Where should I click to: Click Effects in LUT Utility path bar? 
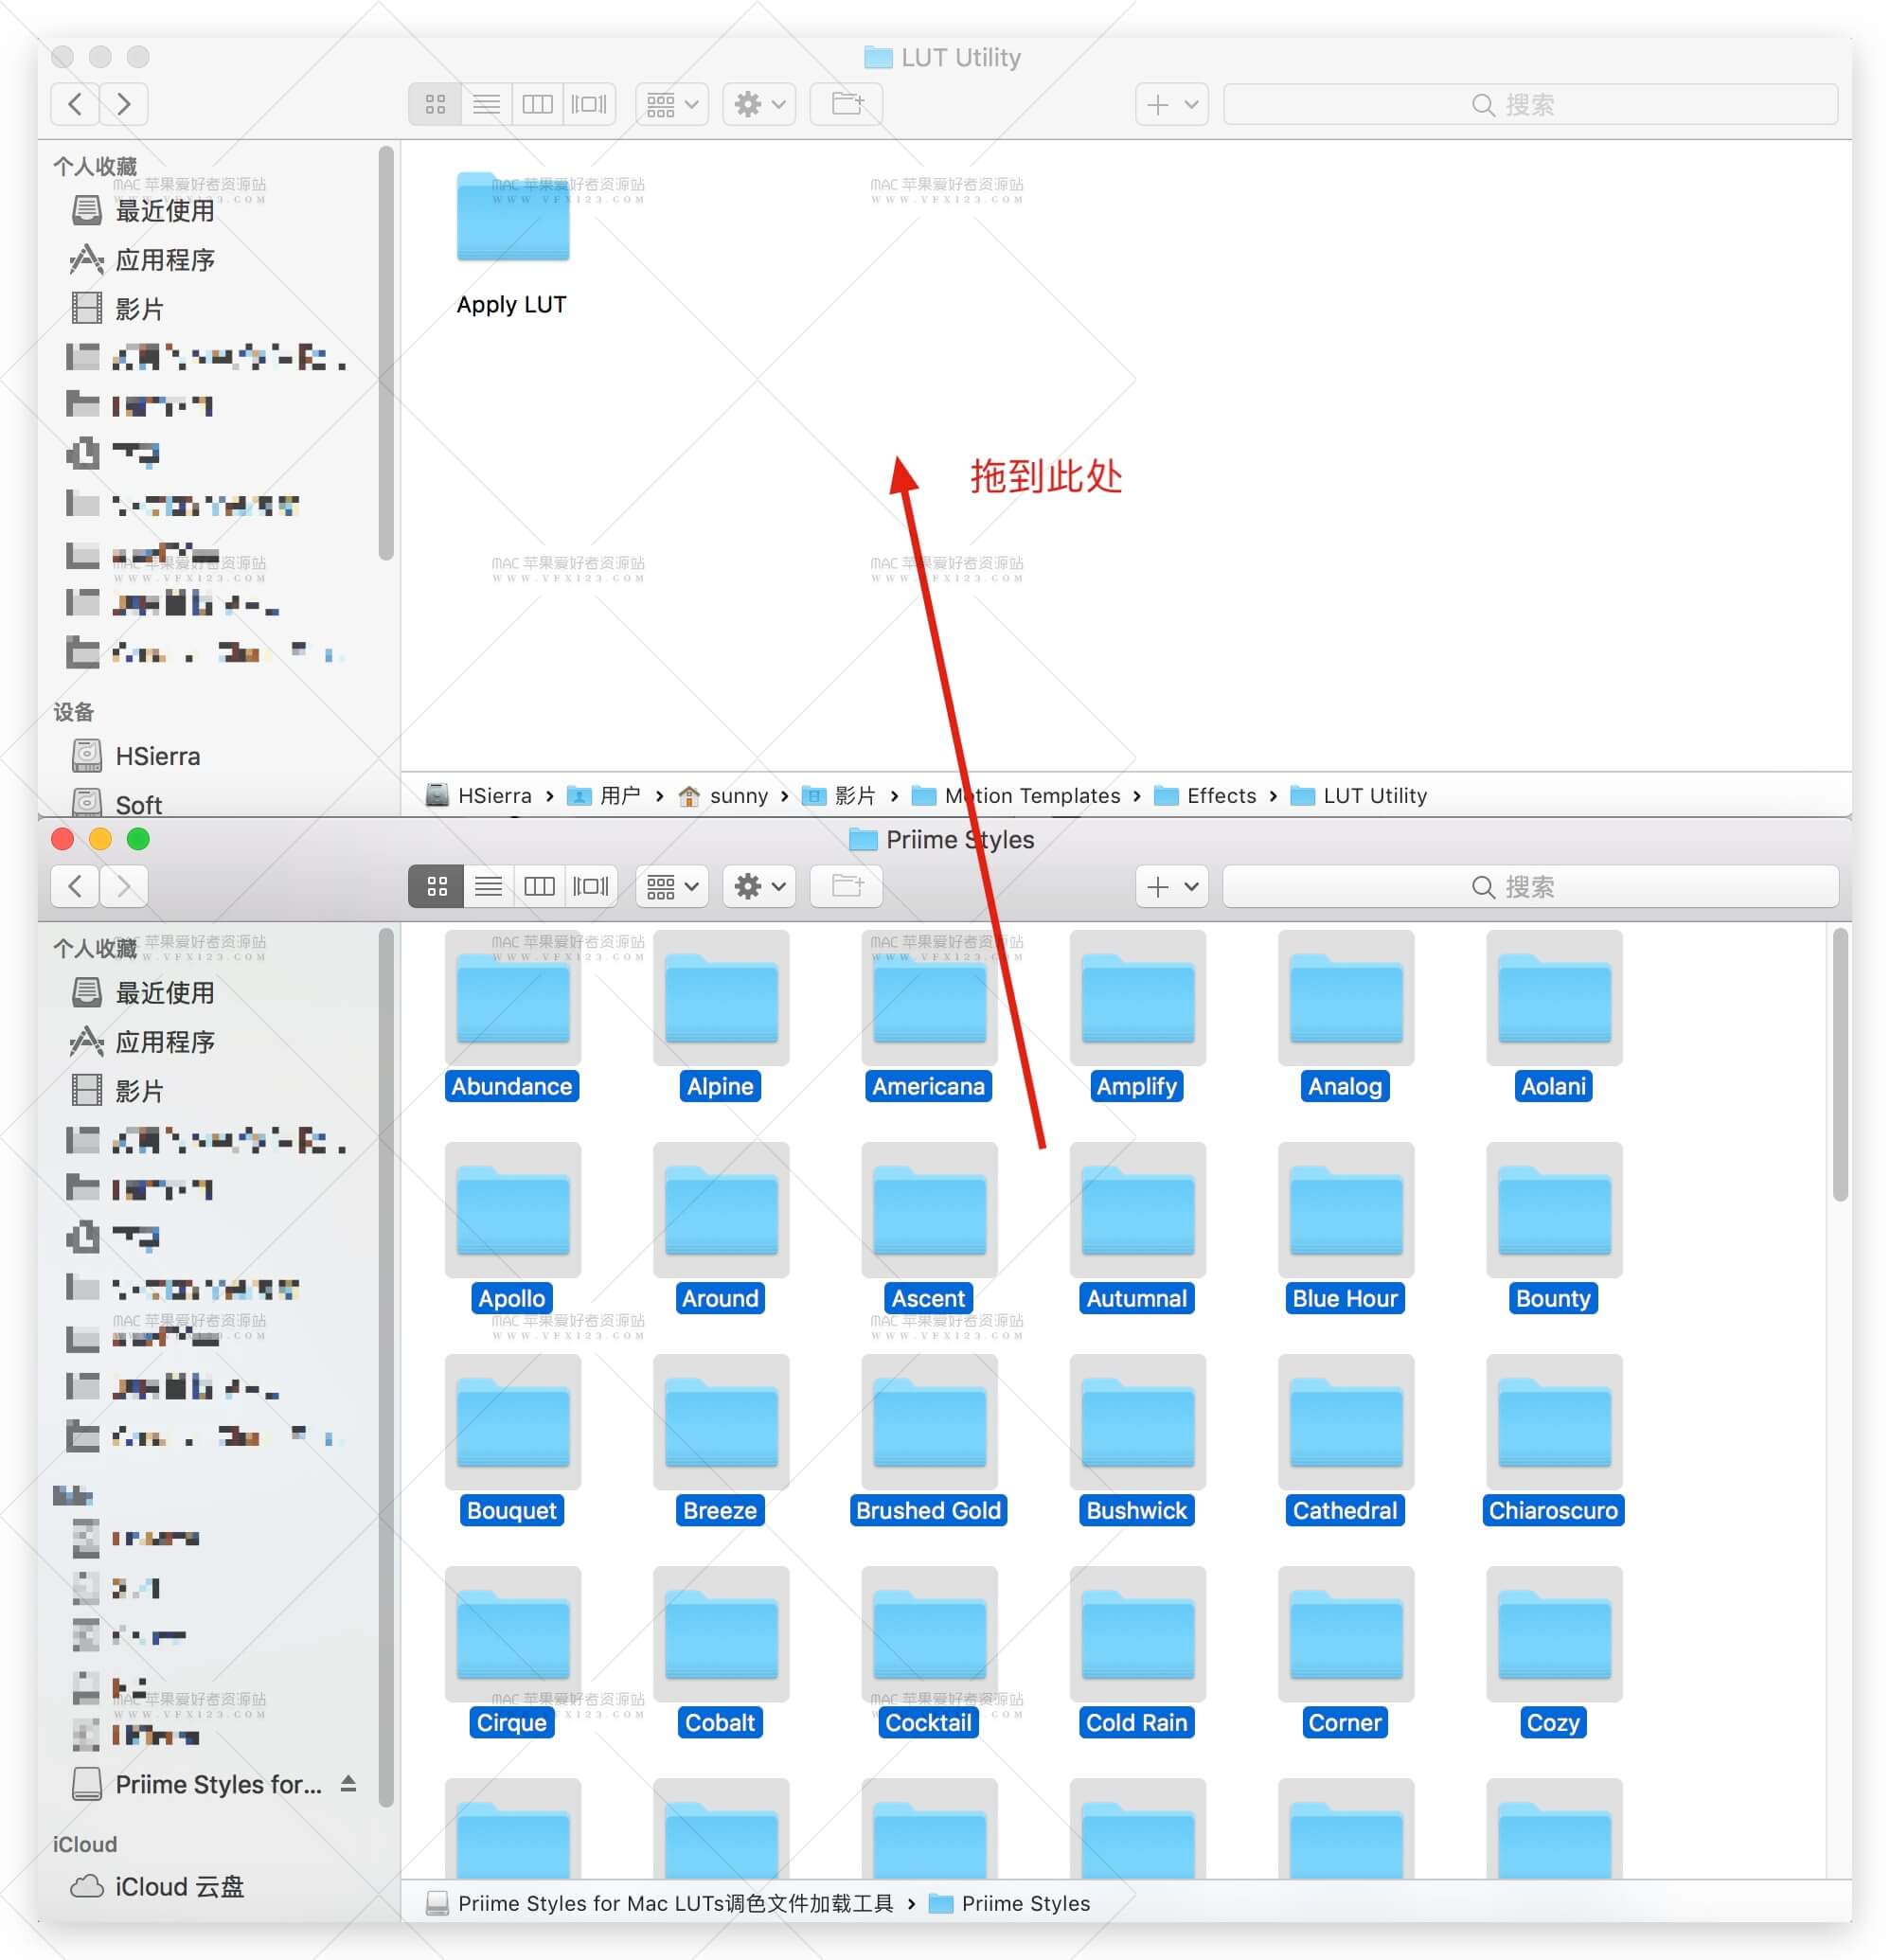tap(1205, 796)
